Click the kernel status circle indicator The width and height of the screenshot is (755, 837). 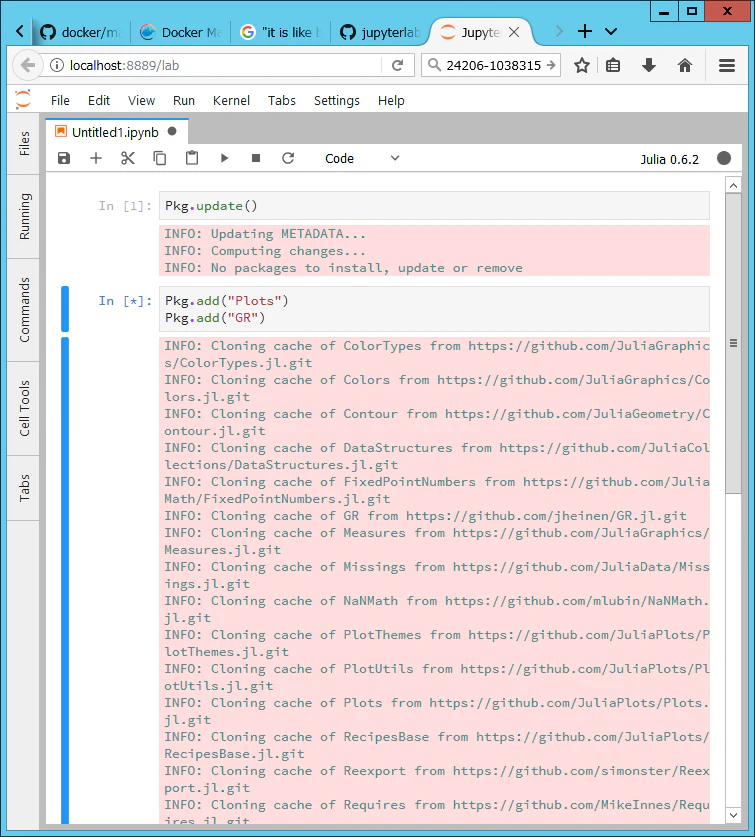[x=723, y=158]
